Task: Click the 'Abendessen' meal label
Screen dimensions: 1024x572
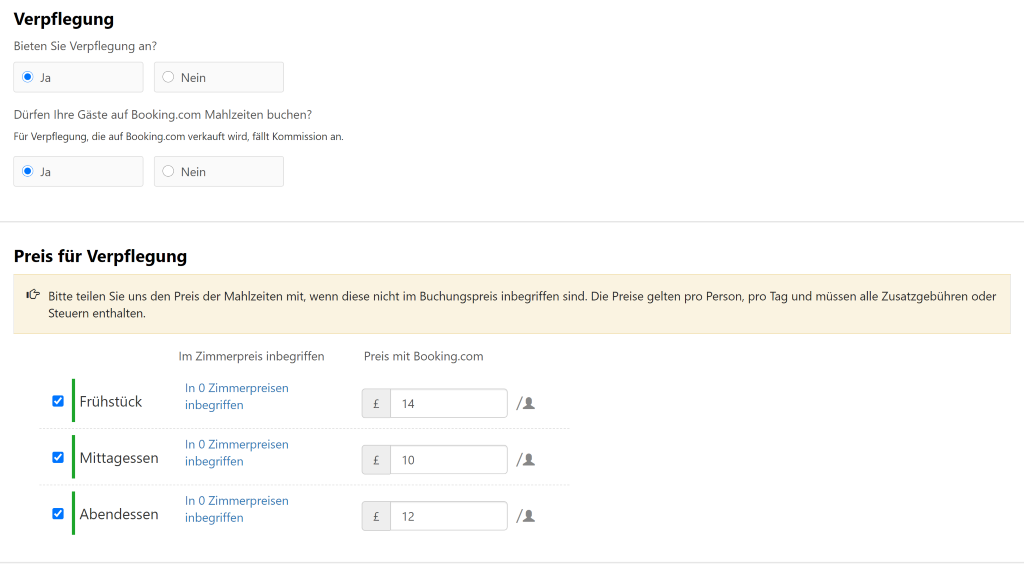Action: [x=119, y=514]
